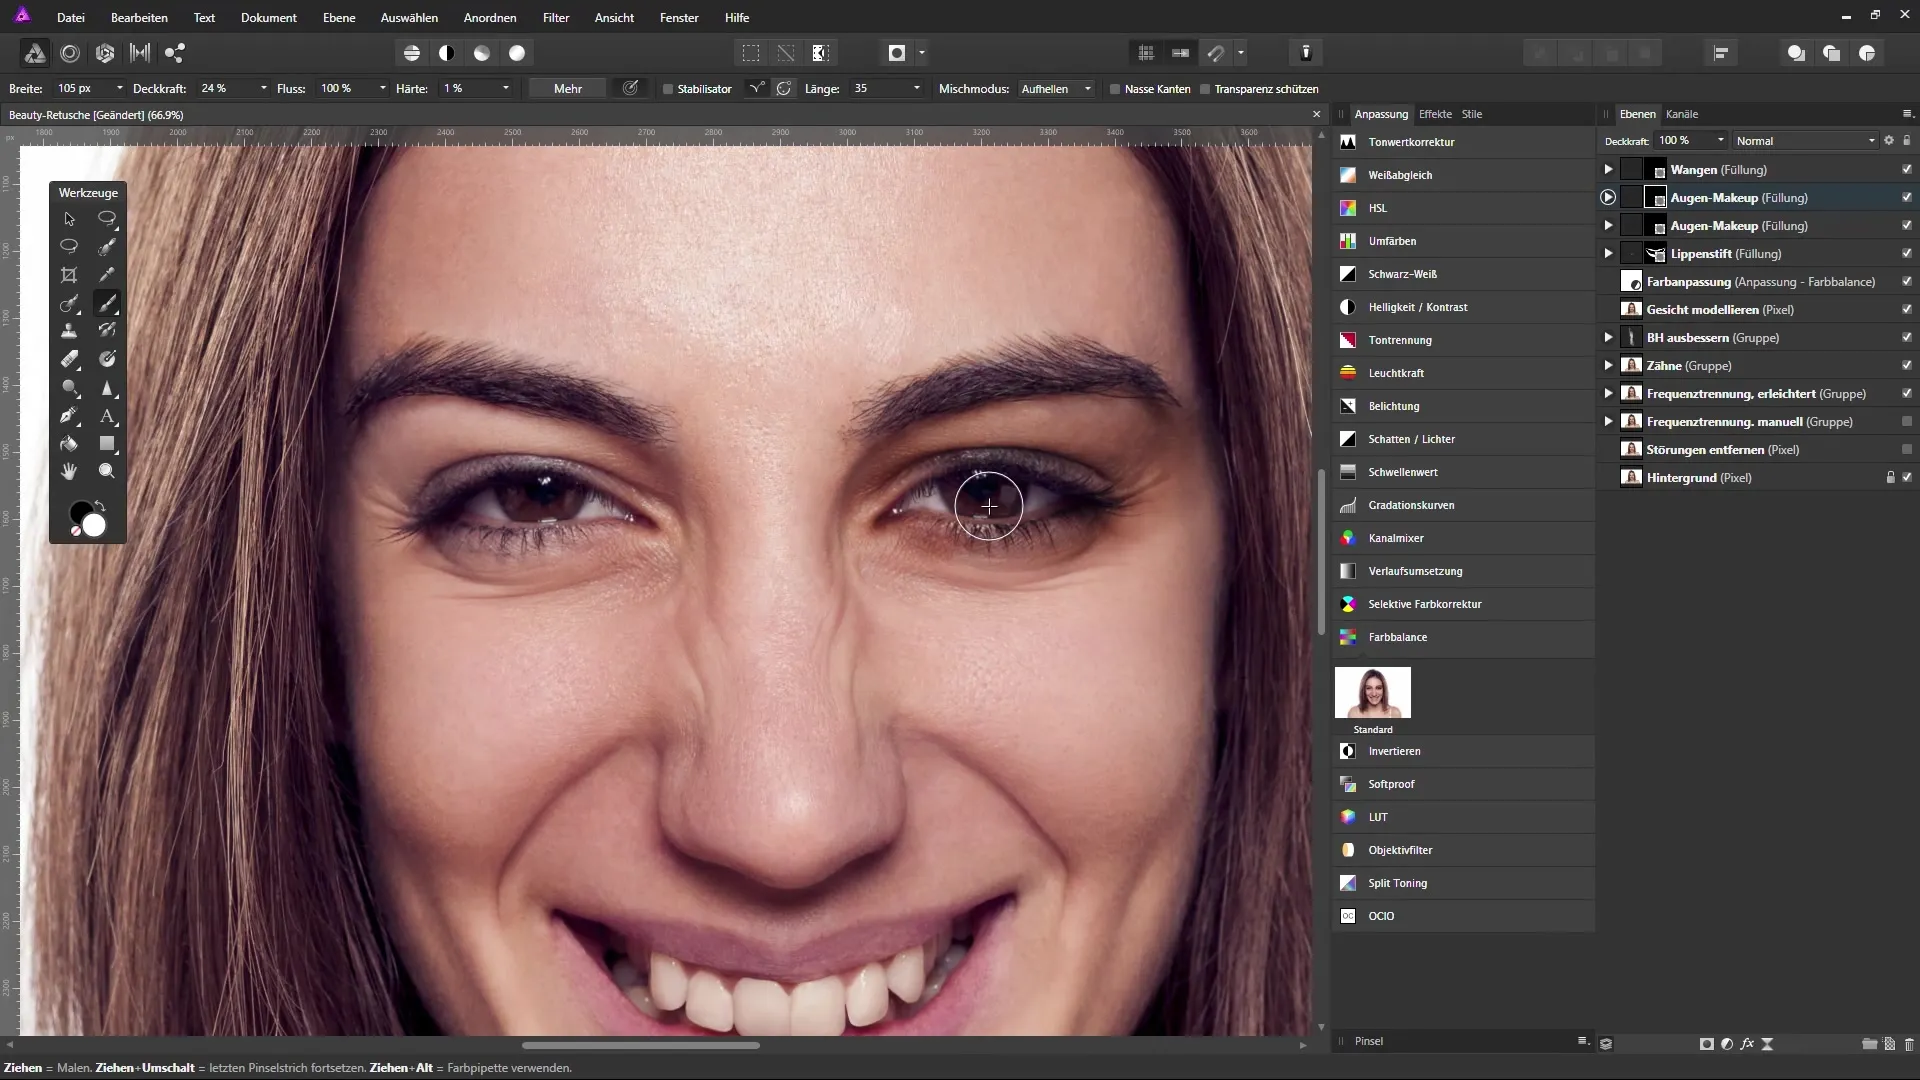Expand the Wangen layer

pyautogui.click(x=1608, y=169)
